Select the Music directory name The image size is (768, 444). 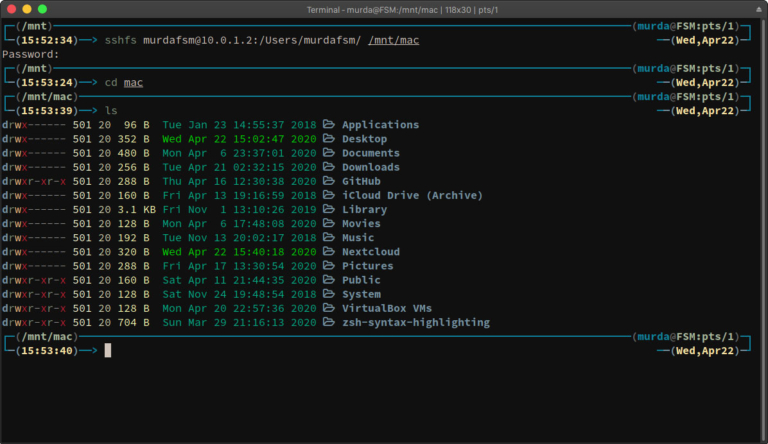[x=358, y=238]
